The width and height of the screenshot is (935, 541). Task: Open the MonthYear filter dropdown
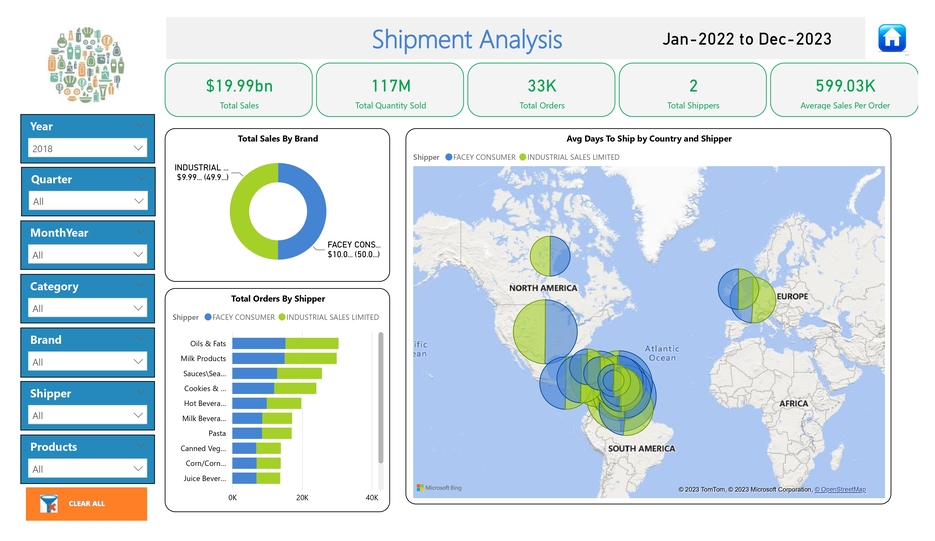[x=139, y=255]
